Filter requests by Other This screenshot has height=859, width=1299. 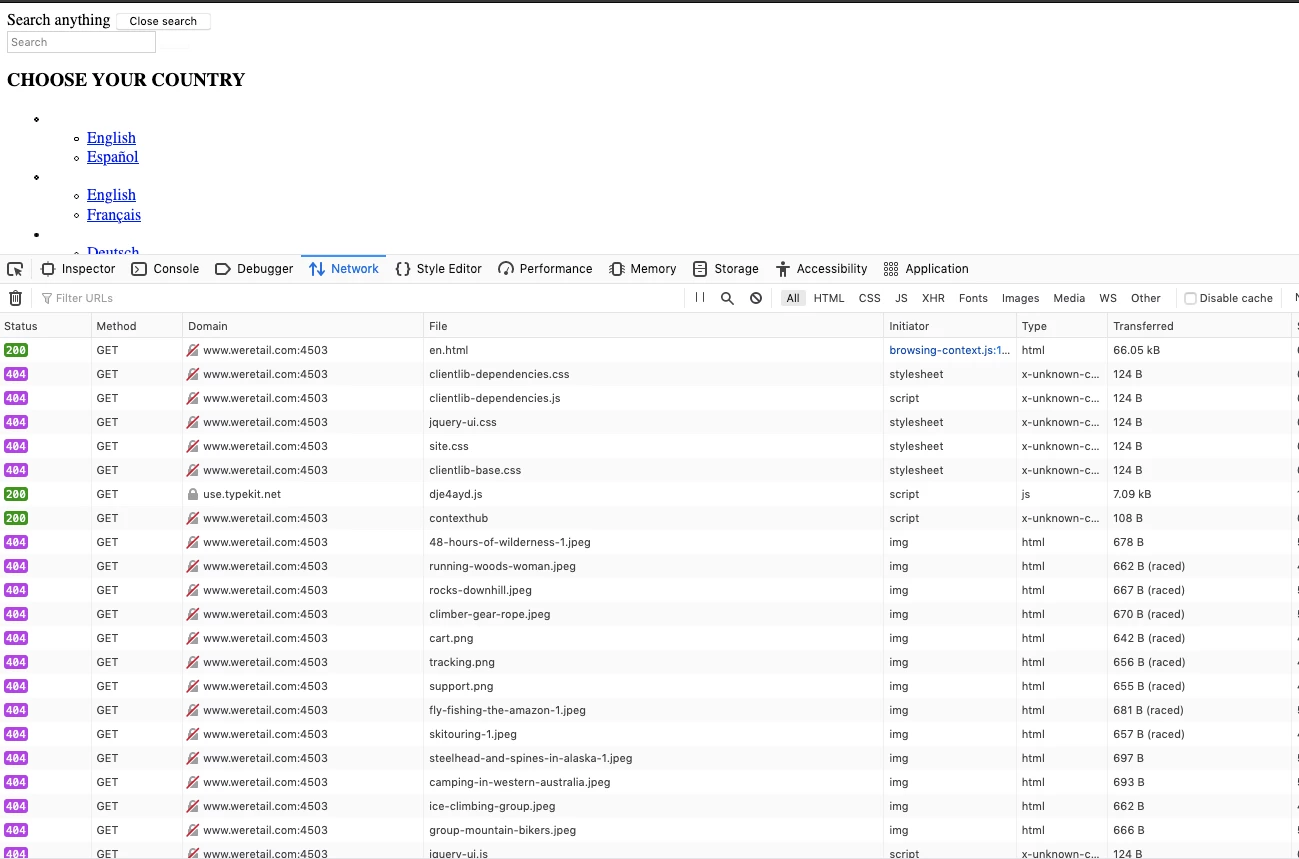pyautogui.click(x=1146, y=298)
